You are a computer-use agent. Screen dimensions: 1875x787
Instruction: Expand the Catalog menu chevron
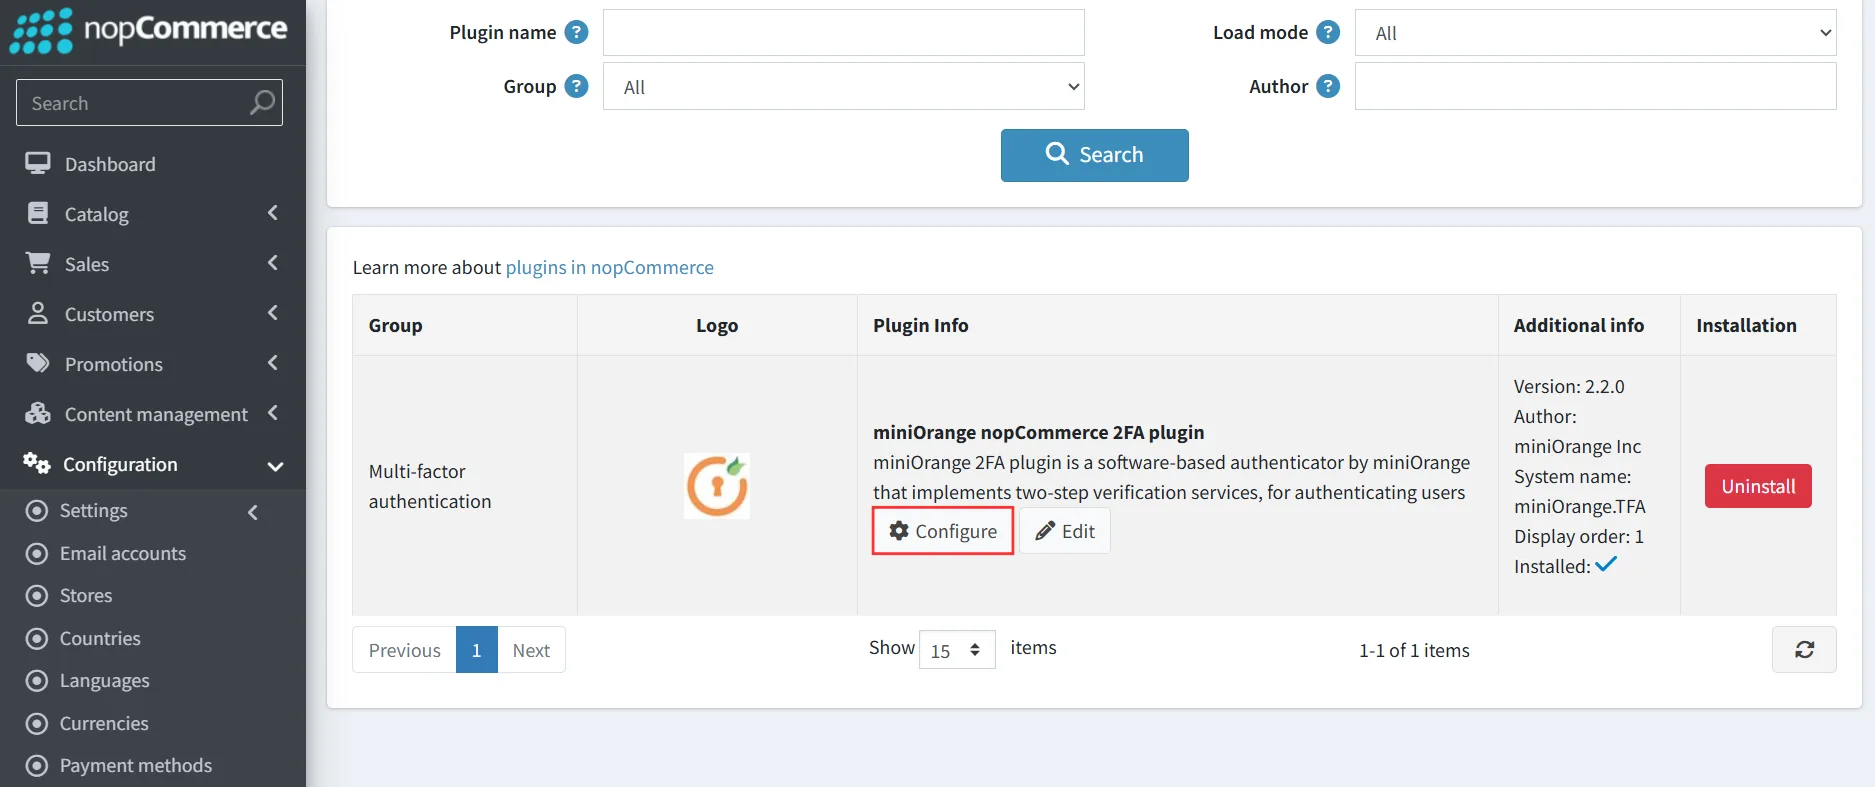273,213
